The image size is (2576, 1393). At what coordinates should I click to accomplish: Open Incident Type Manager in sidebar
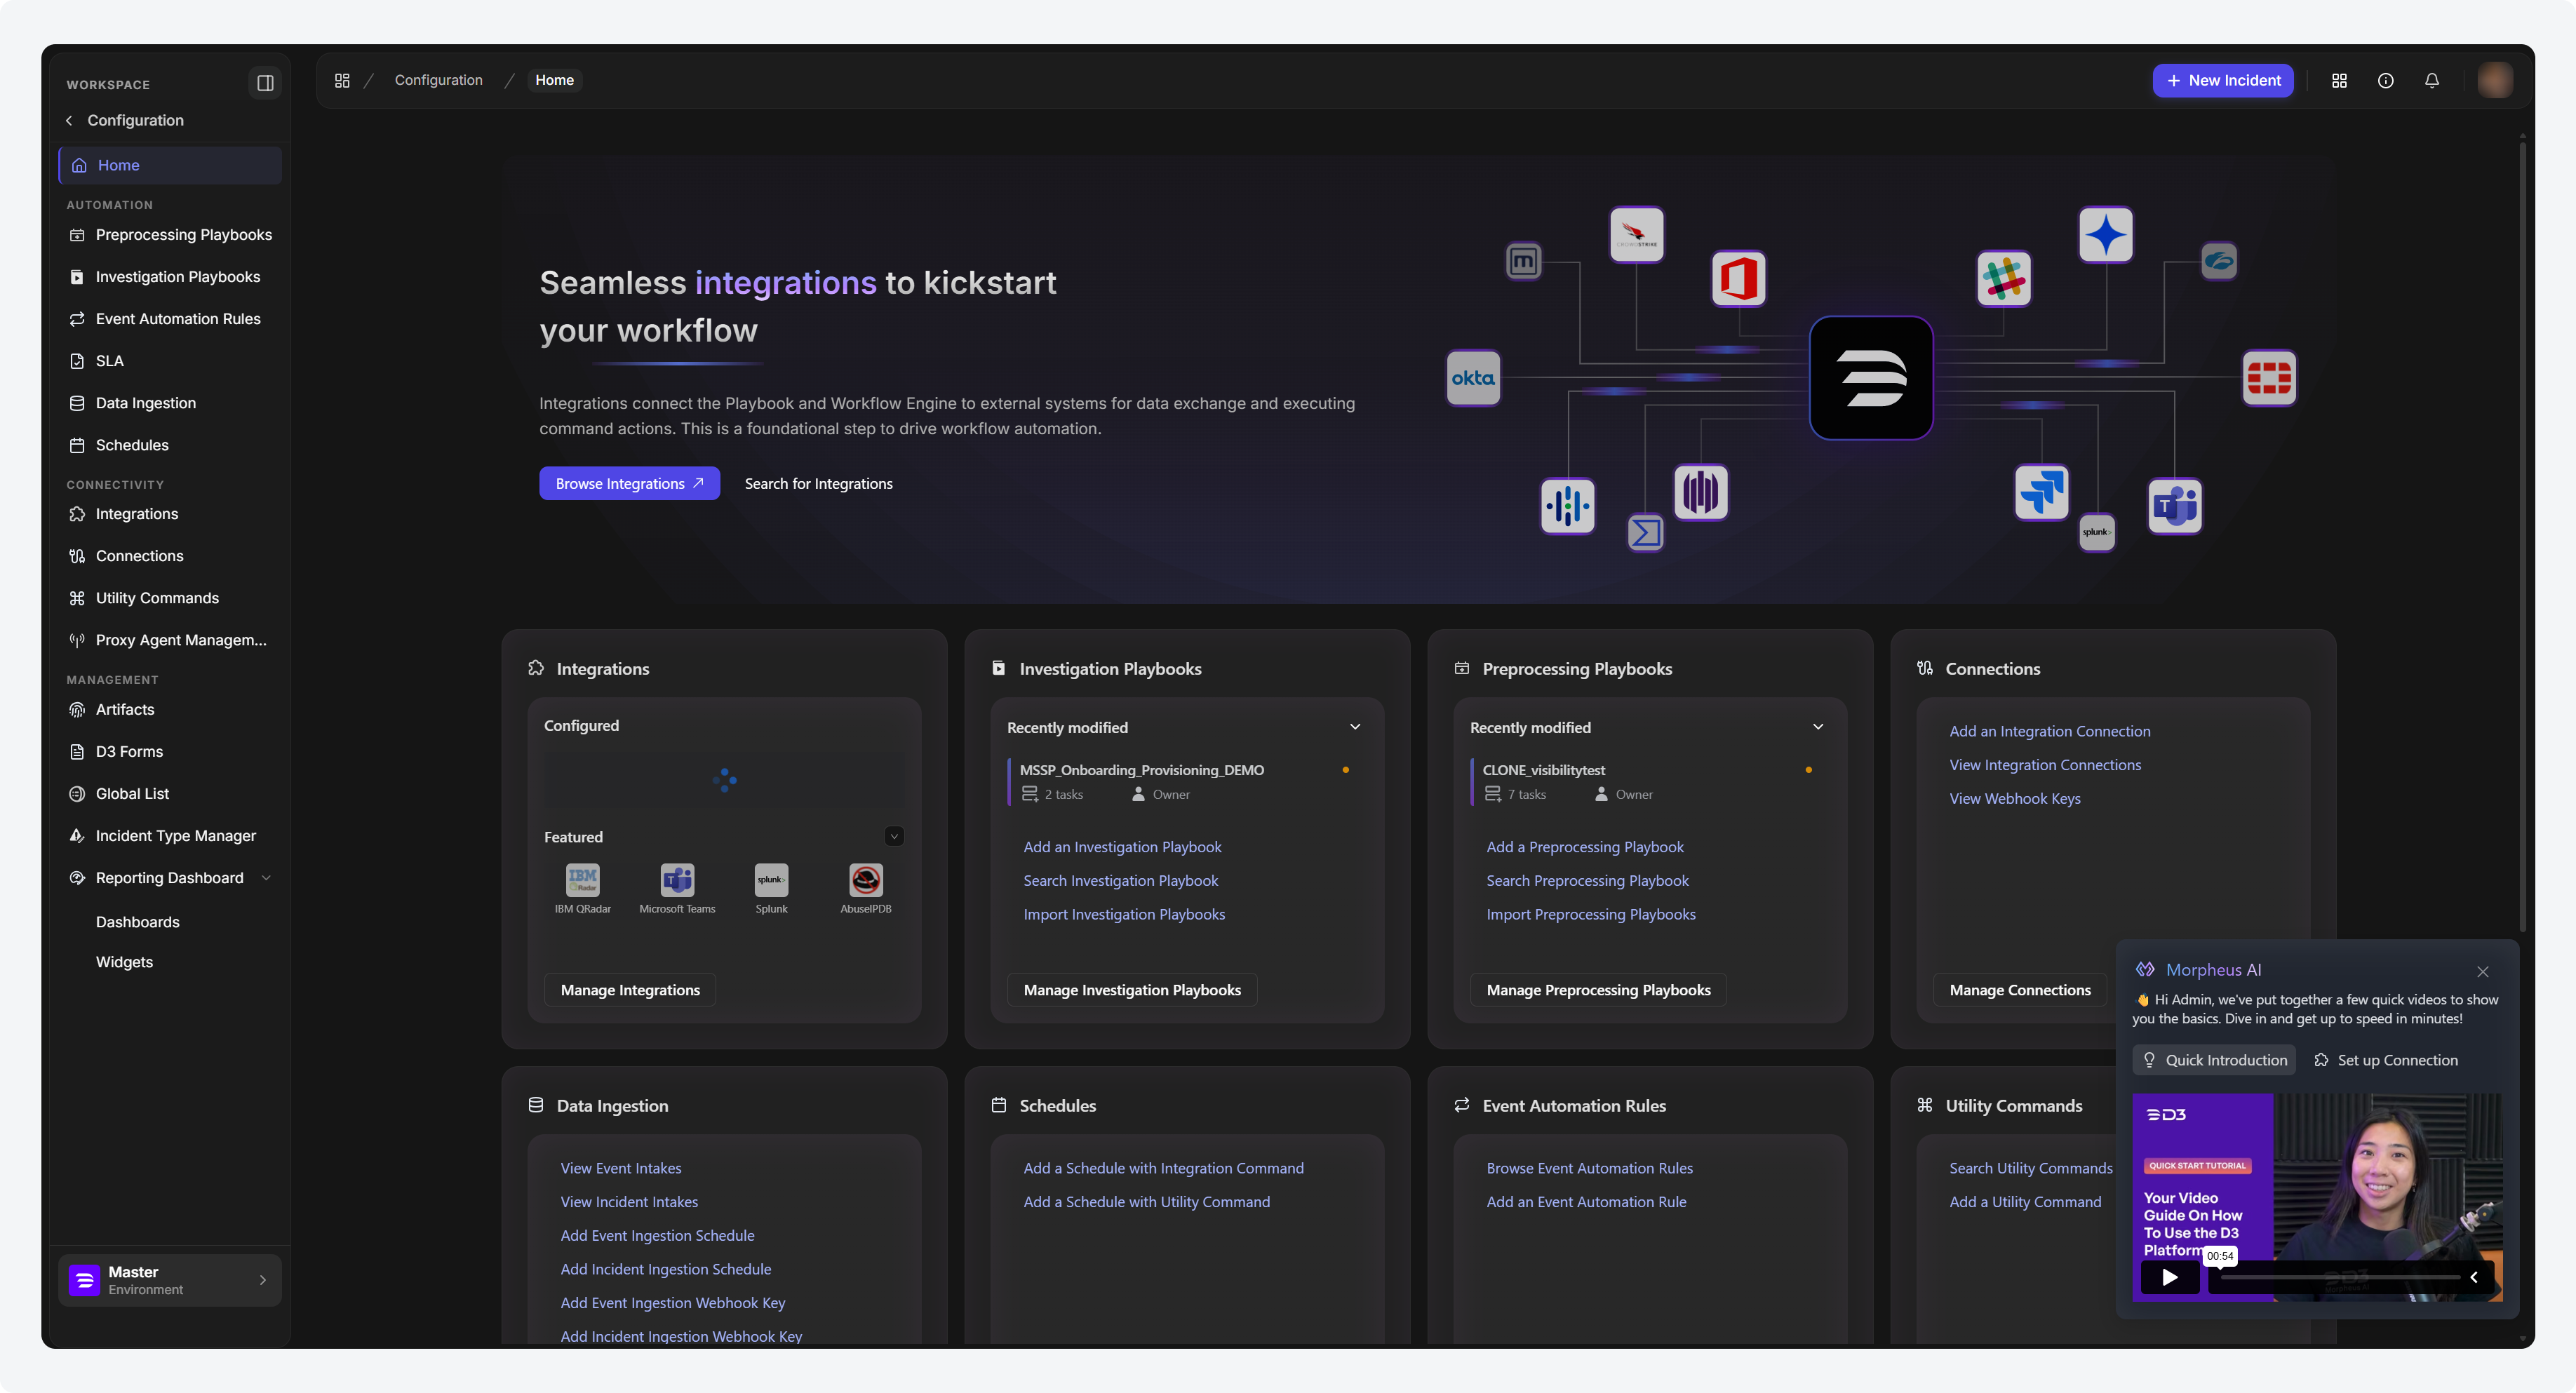tap(170, 836)
